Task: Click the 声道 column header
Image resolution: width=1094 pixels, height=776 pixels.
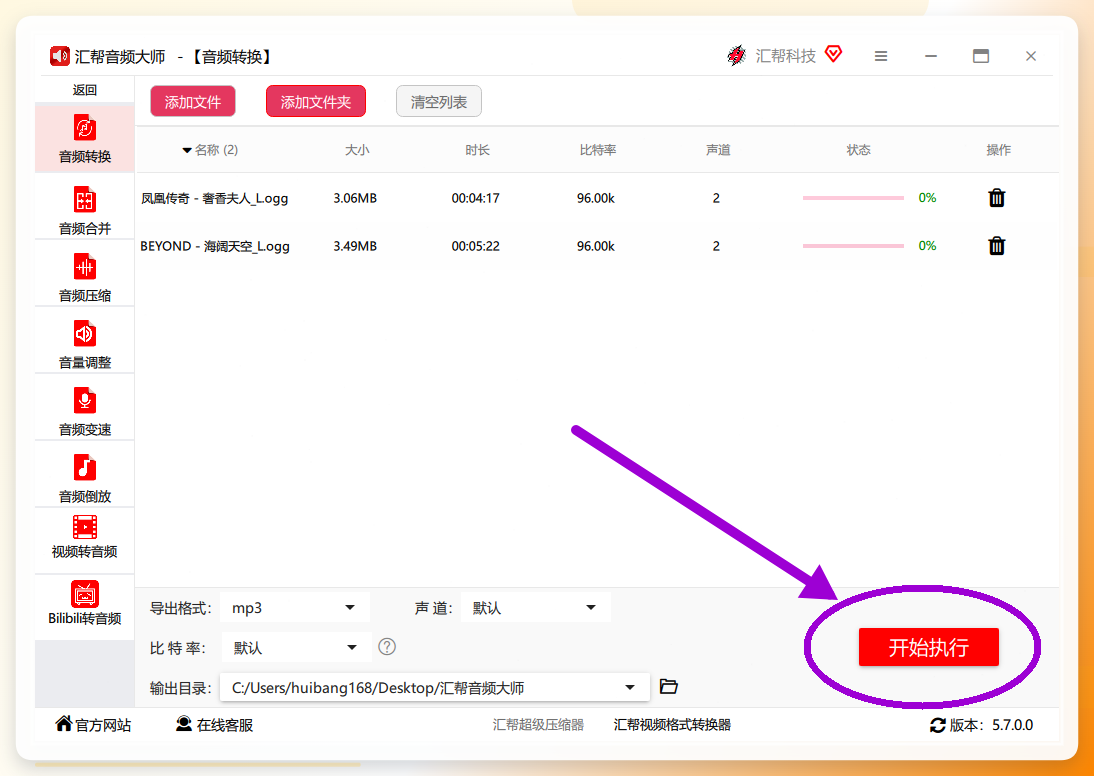Action: [x=718, y=150]
